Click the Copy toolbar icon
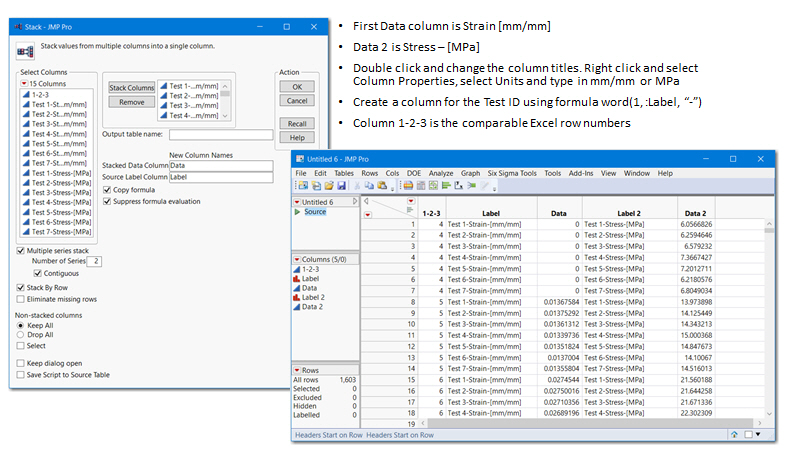Viewport: 800px width, 450px height. pyautogui.click(x=369, y=186)
